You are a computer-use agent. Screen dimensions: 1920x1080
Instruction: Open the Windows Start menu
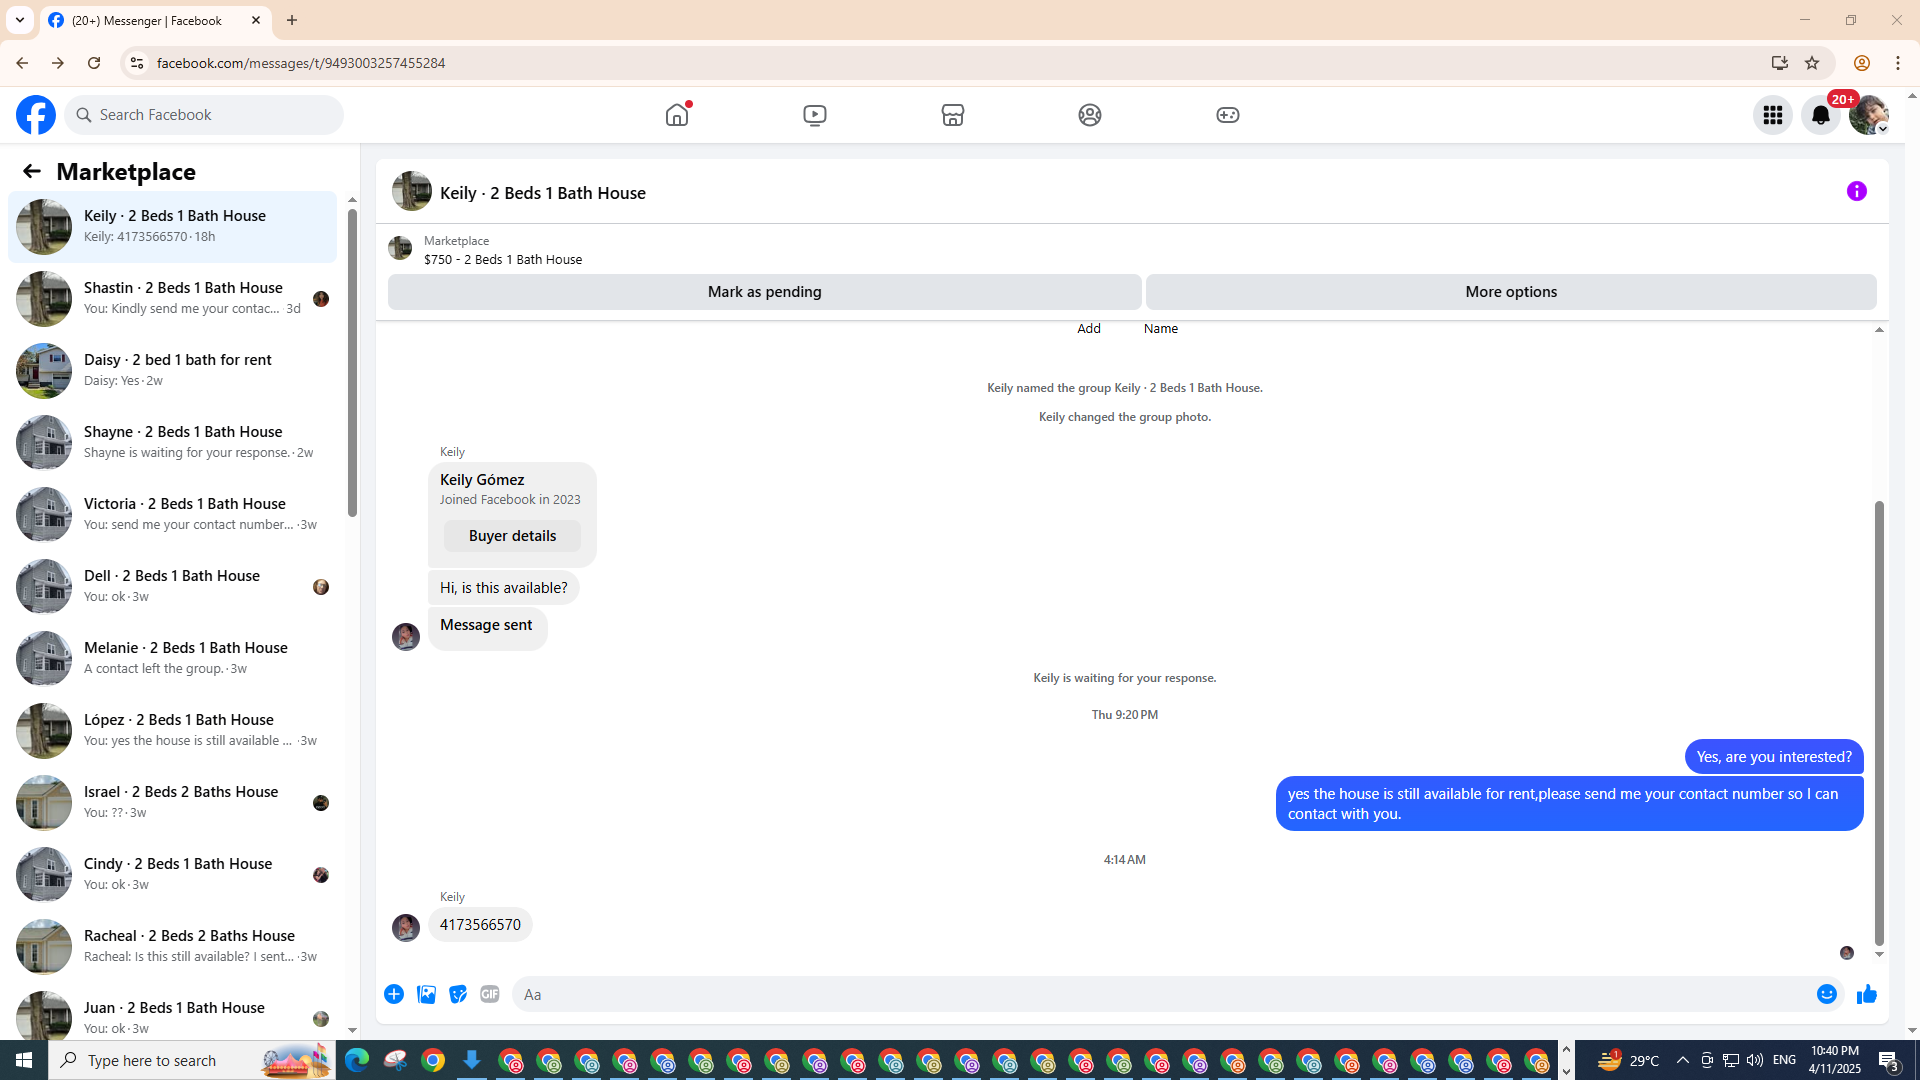[24, 1060]
